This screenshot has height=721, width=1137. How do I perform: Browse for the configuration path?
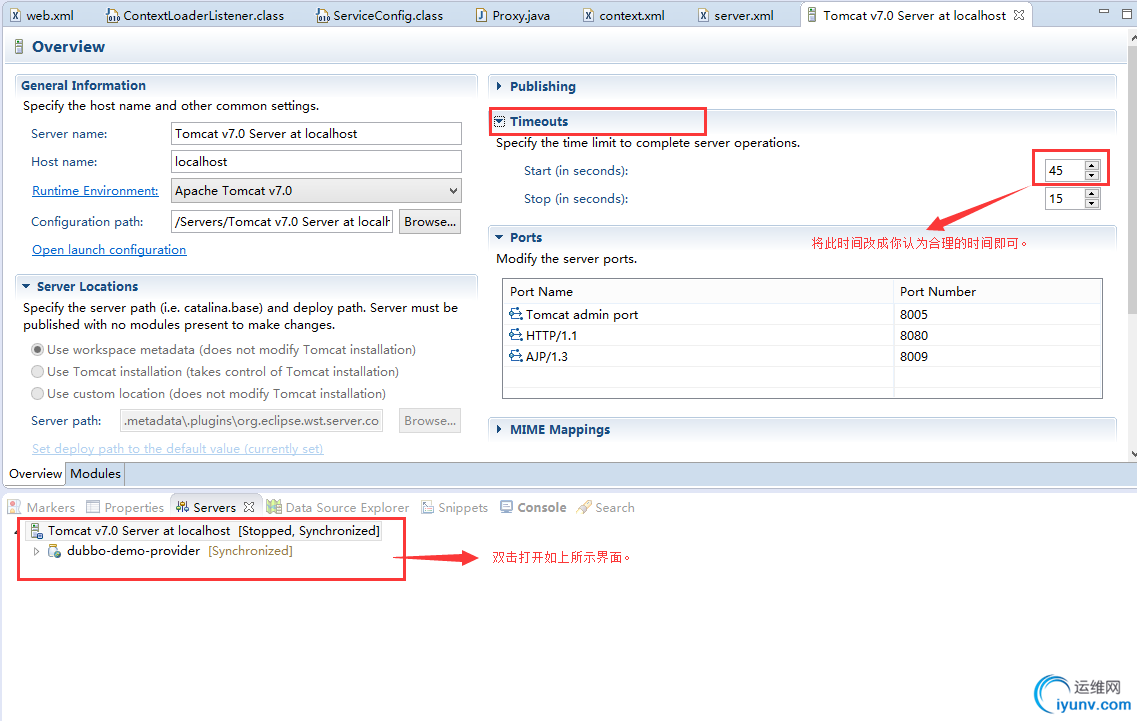[x=430, y=222]
